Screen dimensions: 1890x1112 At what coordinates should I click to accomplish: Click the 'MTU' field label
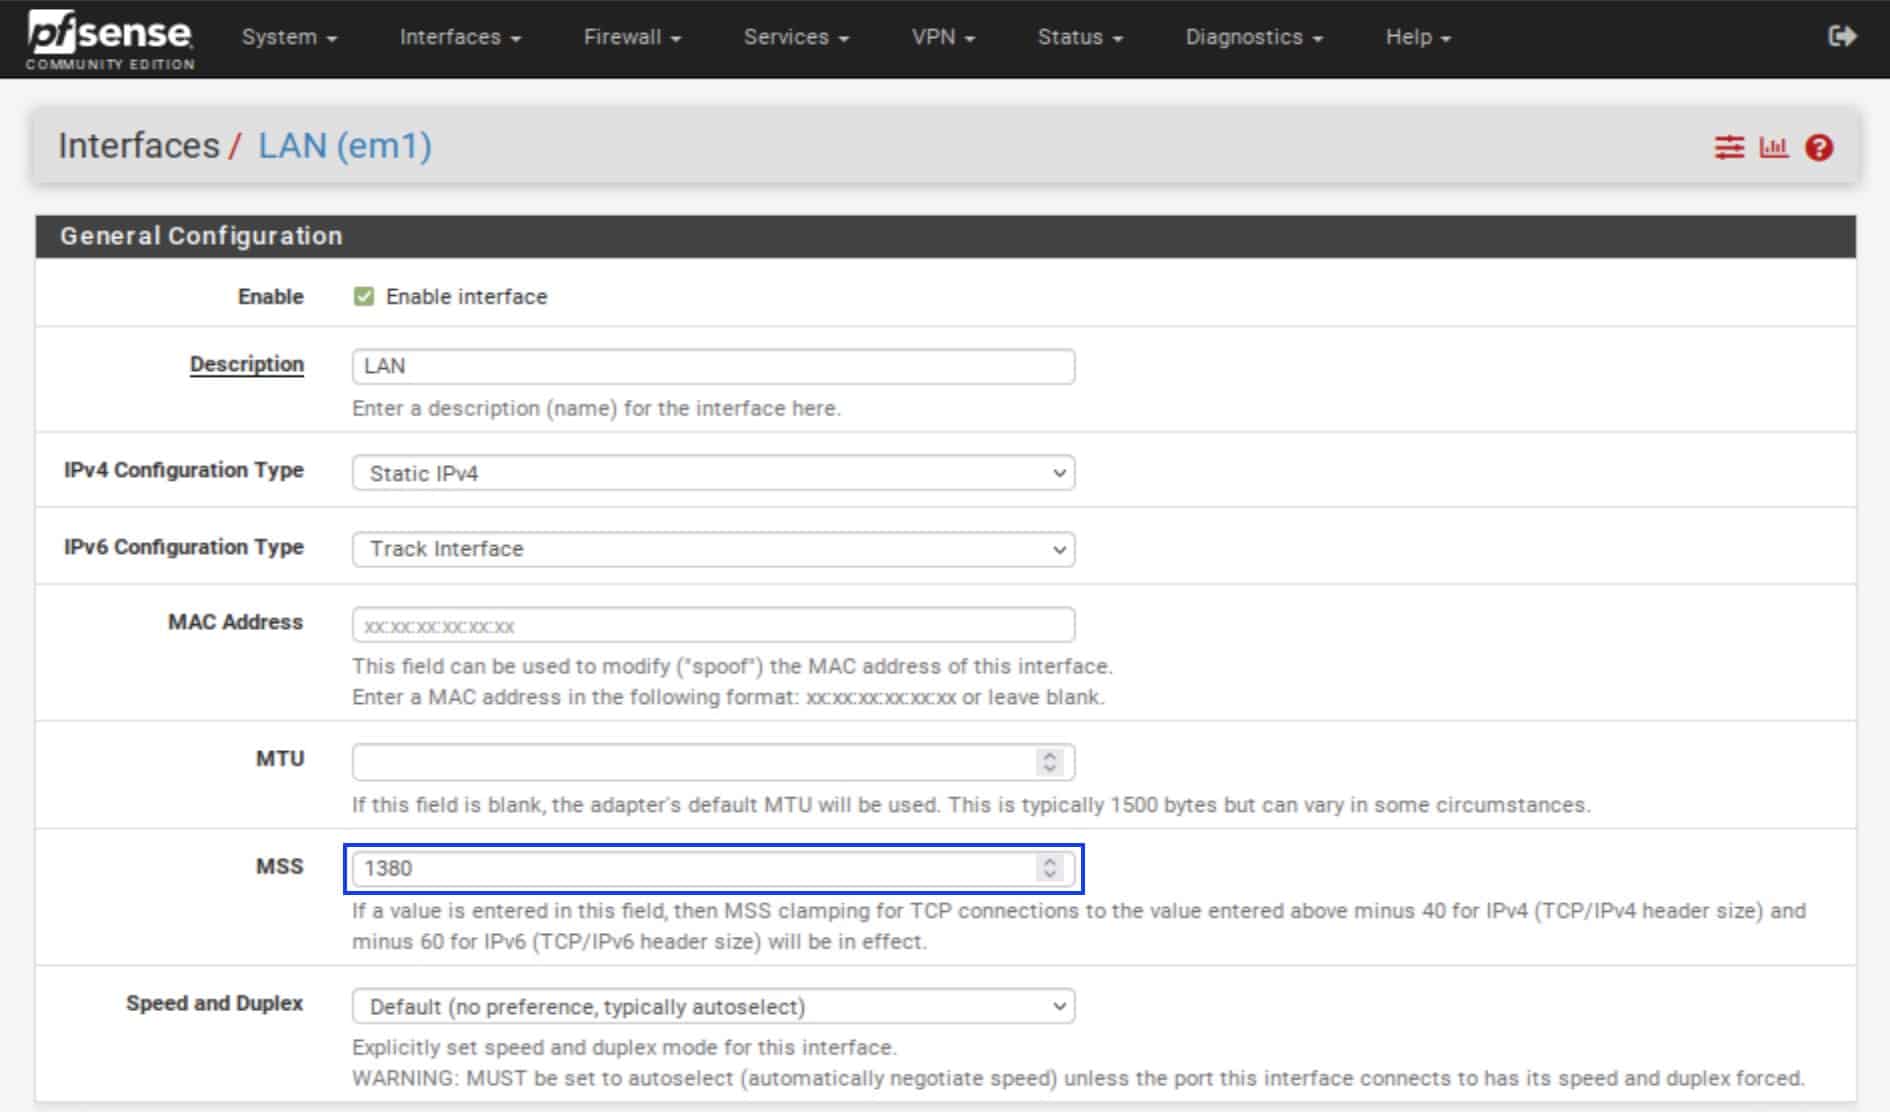[x=280, y=758]
